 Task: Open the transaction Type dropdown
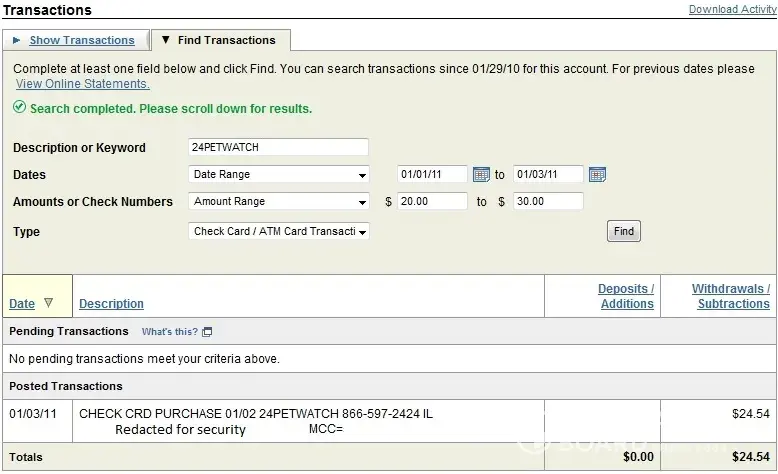[279, 231]
